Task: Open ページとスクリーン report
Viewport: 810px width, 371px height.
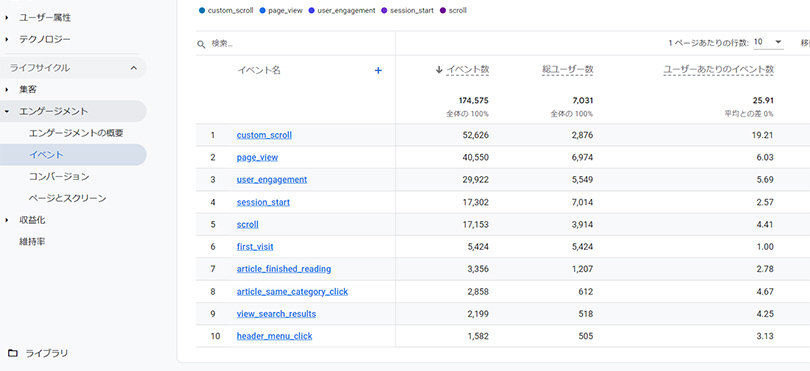Action: coord(67,198)
